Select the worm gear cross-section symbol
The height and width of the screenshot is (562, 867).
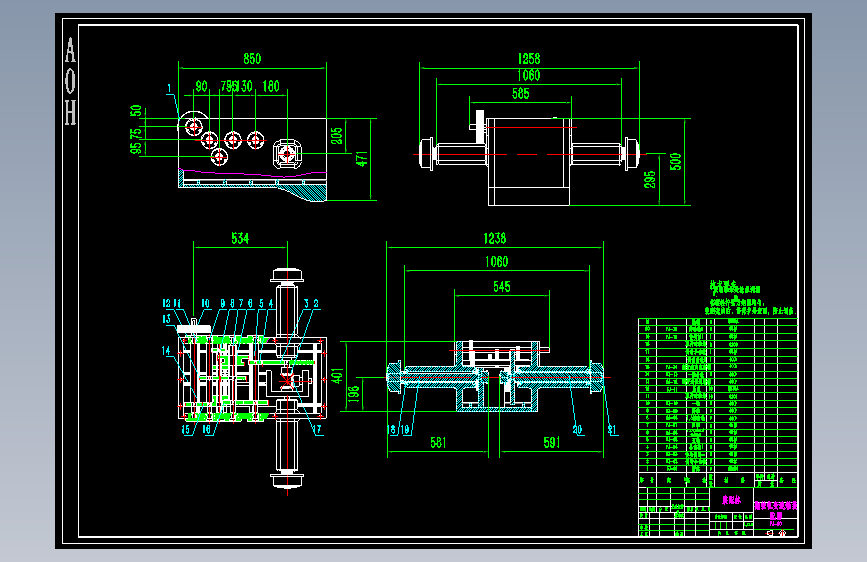click(x=288, y=154)
